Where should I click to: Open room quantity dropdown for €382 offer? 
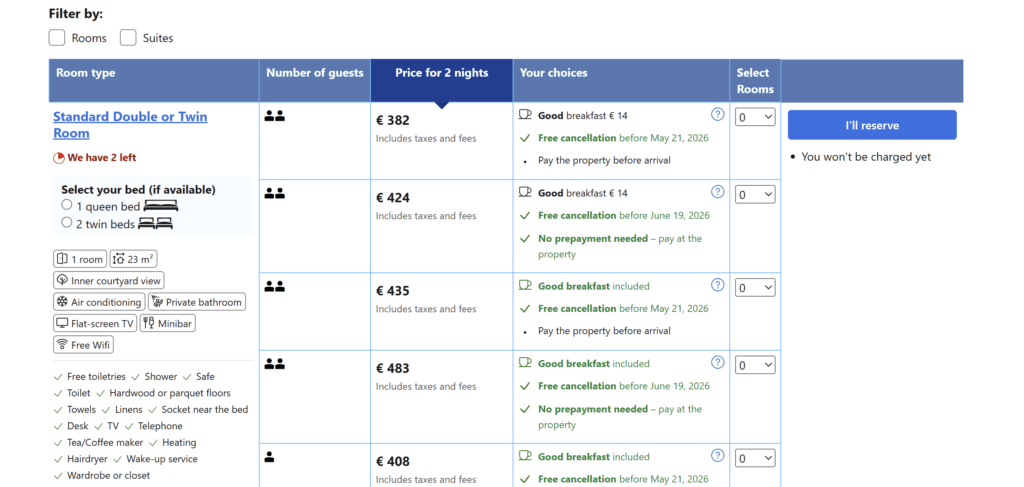pos(755,118)
